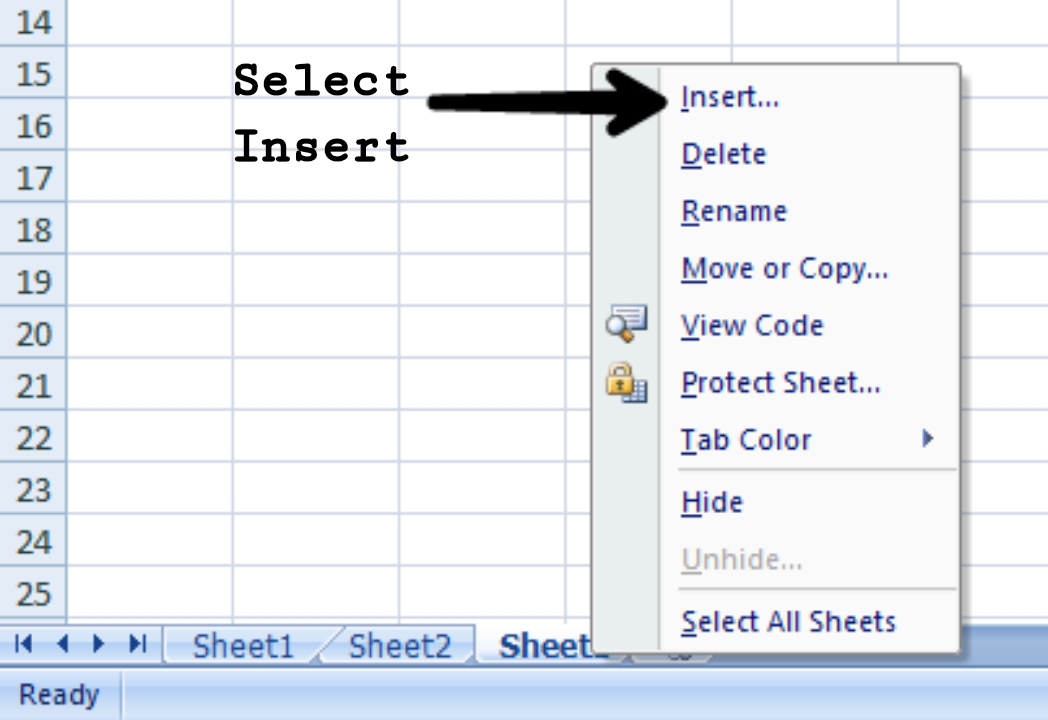Choose Hide from the context menu
Image resolution: width=1048 pixels, height=720 pixels.
[711, 501]
